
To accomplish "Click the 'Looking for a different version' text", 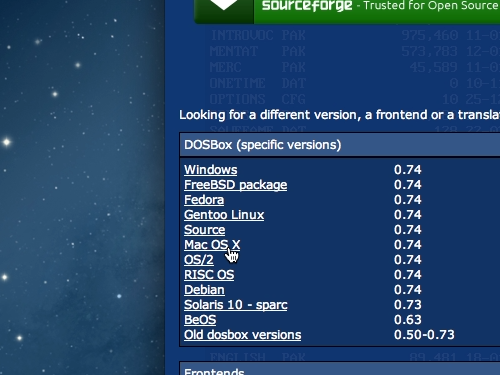I will (x=339, y=115).
